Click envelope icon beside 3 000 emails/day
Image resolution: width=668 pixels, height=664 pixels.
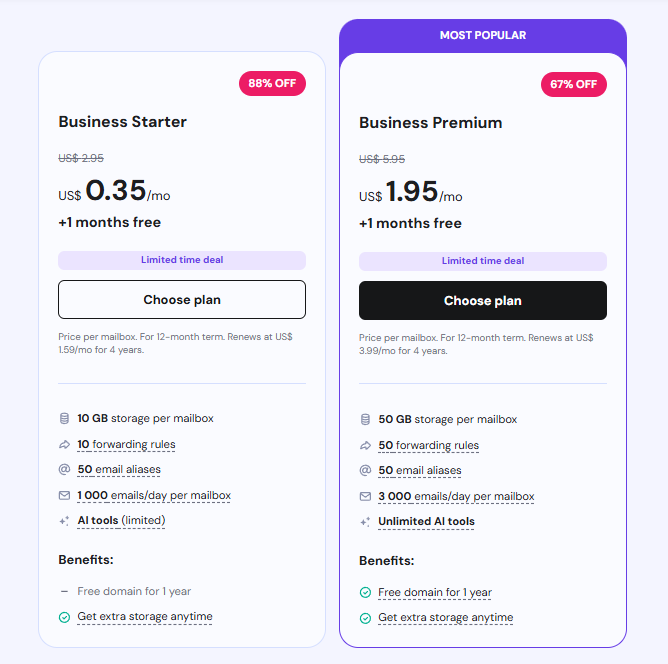coord(365,496)
